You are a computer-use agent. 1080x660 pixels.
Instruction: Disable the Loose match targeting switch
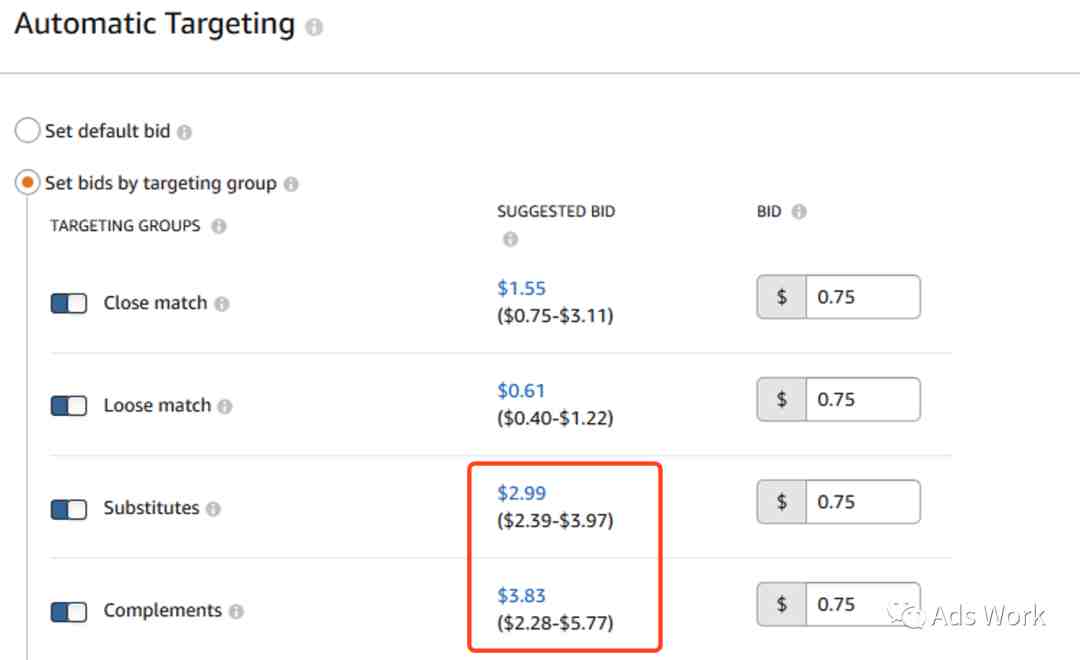point(69,406)
